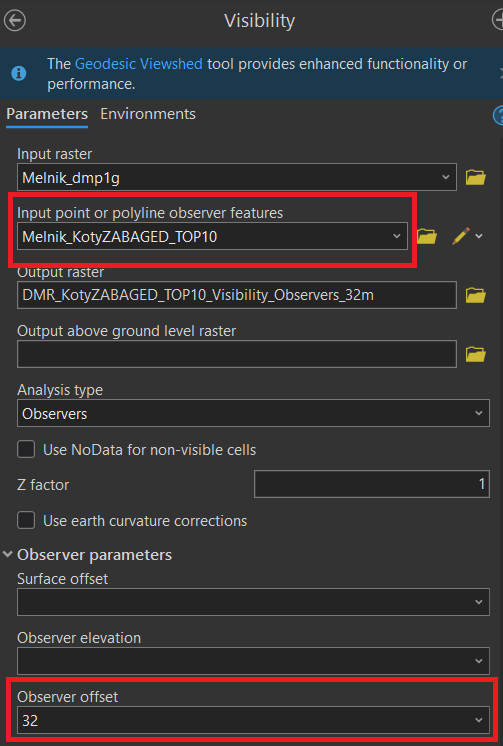The width and height of the screenshot is (503, 746).
Task: Browse folder for Input raster
Action: (475, 177)
